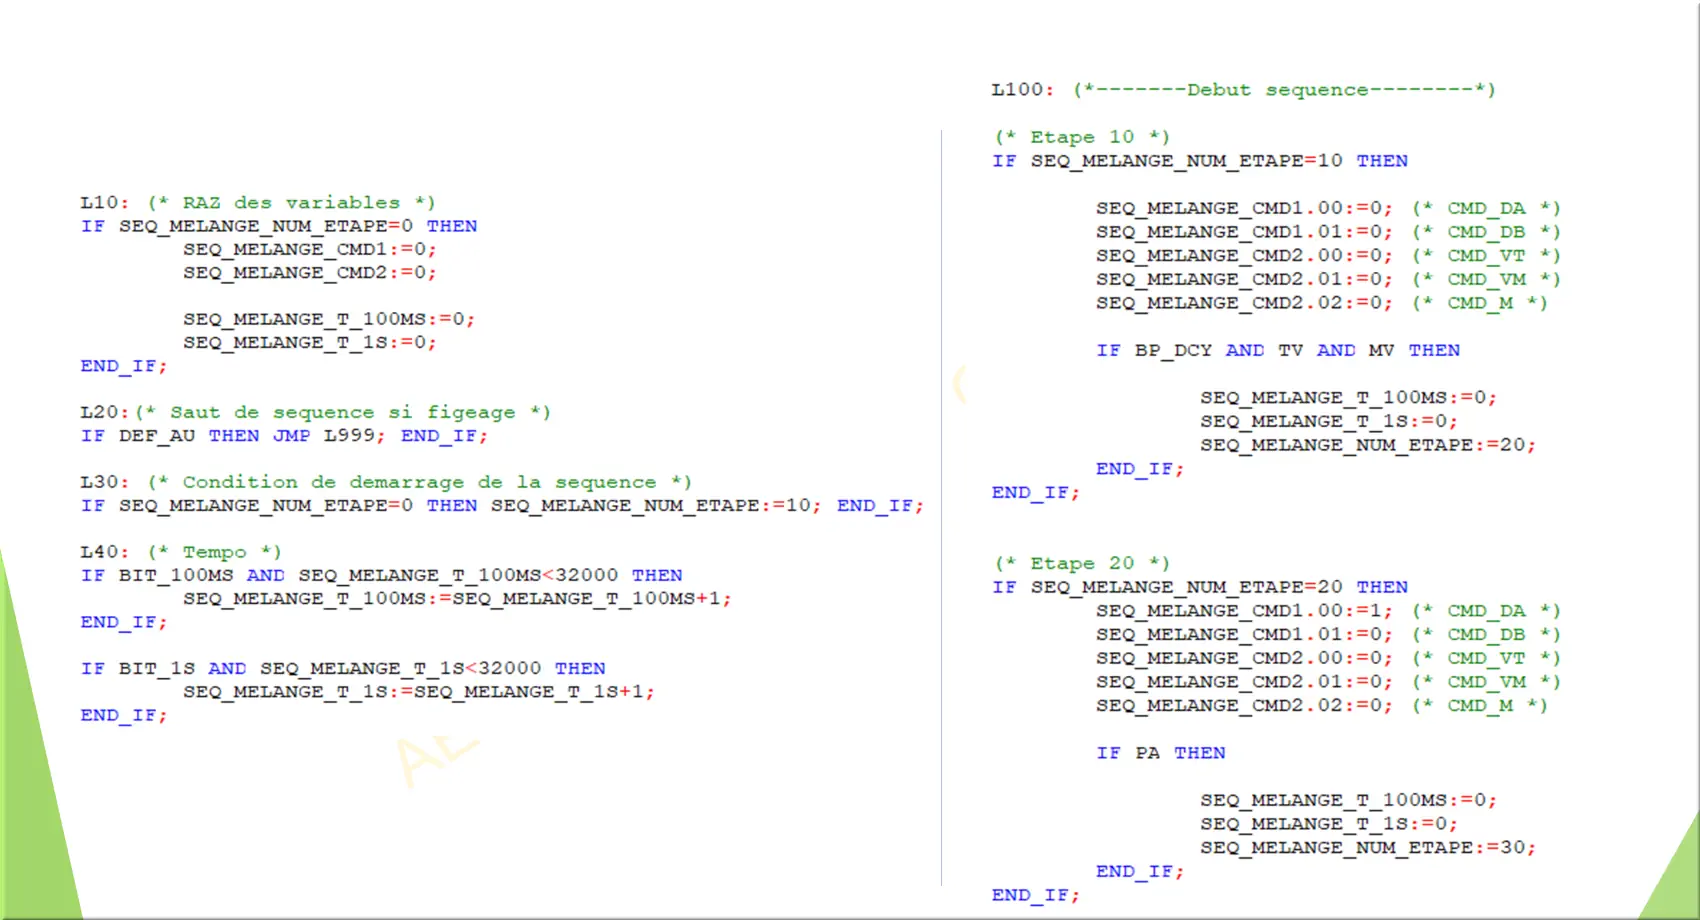Screen dimensions: 1700x920
Task: Click the L40 Tempo label
Action: pos(181,552)
